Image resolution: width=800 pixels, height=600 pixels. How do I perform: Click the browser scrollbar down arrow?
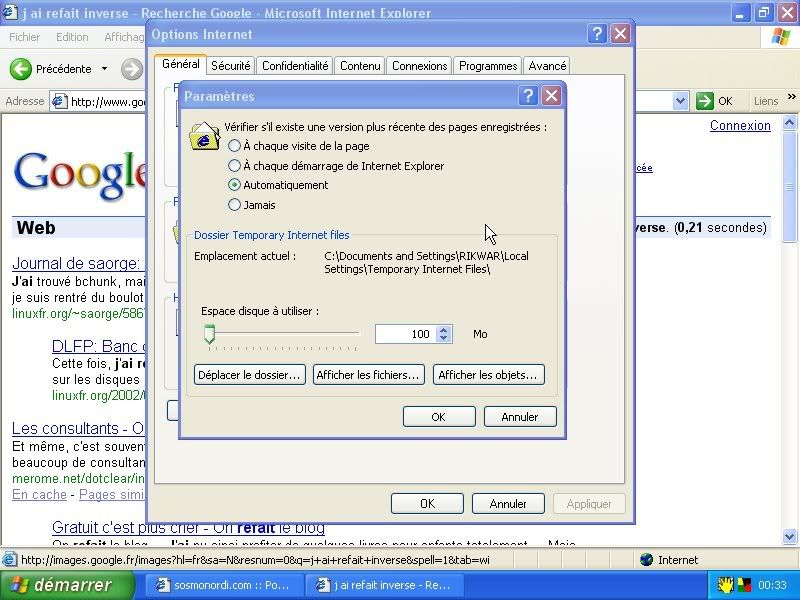pyautogui.click(x=789, y=536)
